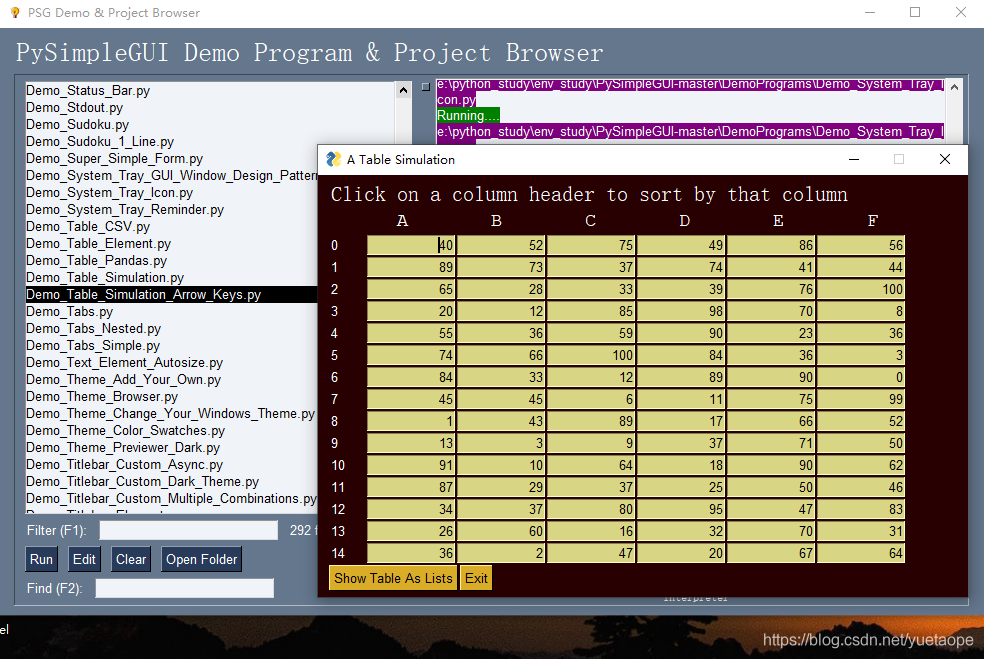Click scroll up arrow of file list
The height and width of the screenshot is (659, 984).
[404, 90]
